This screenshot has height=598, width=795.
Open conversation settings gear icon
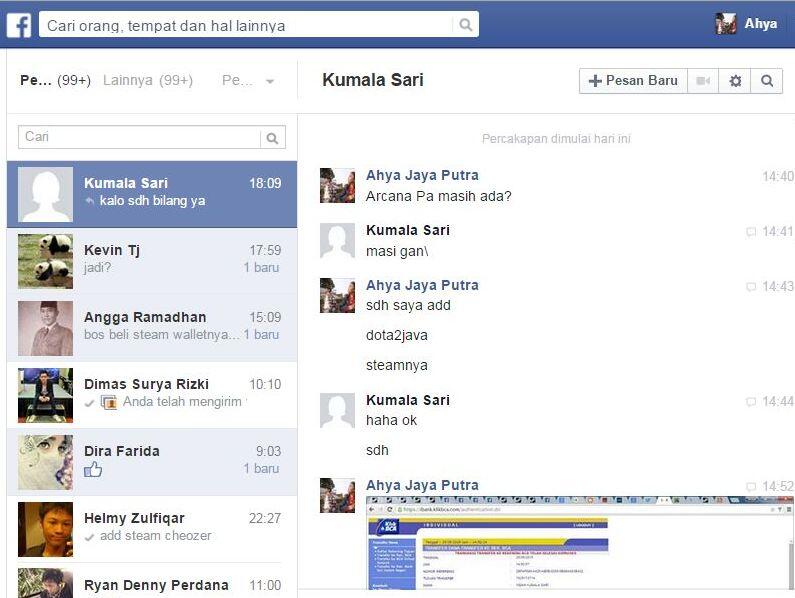coord(735,81)
